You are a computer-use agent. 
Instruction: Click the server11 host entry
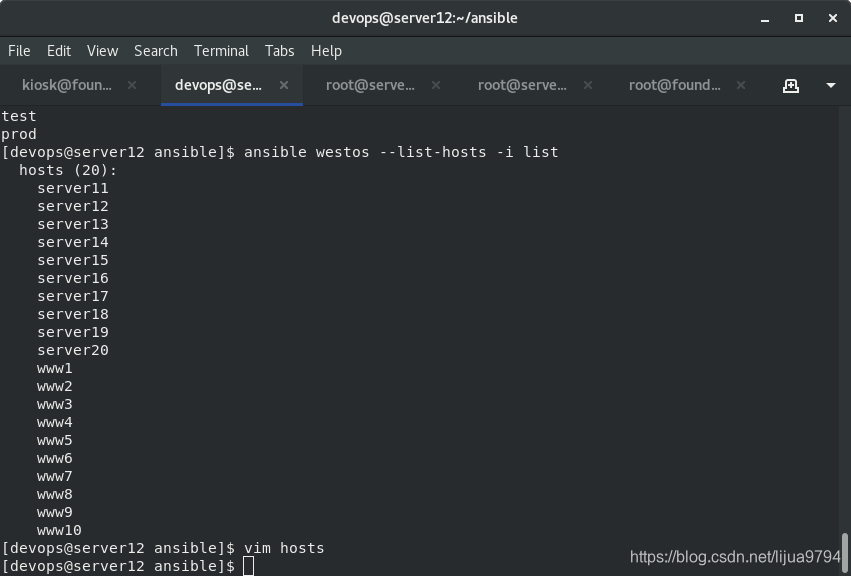(73, 188)
